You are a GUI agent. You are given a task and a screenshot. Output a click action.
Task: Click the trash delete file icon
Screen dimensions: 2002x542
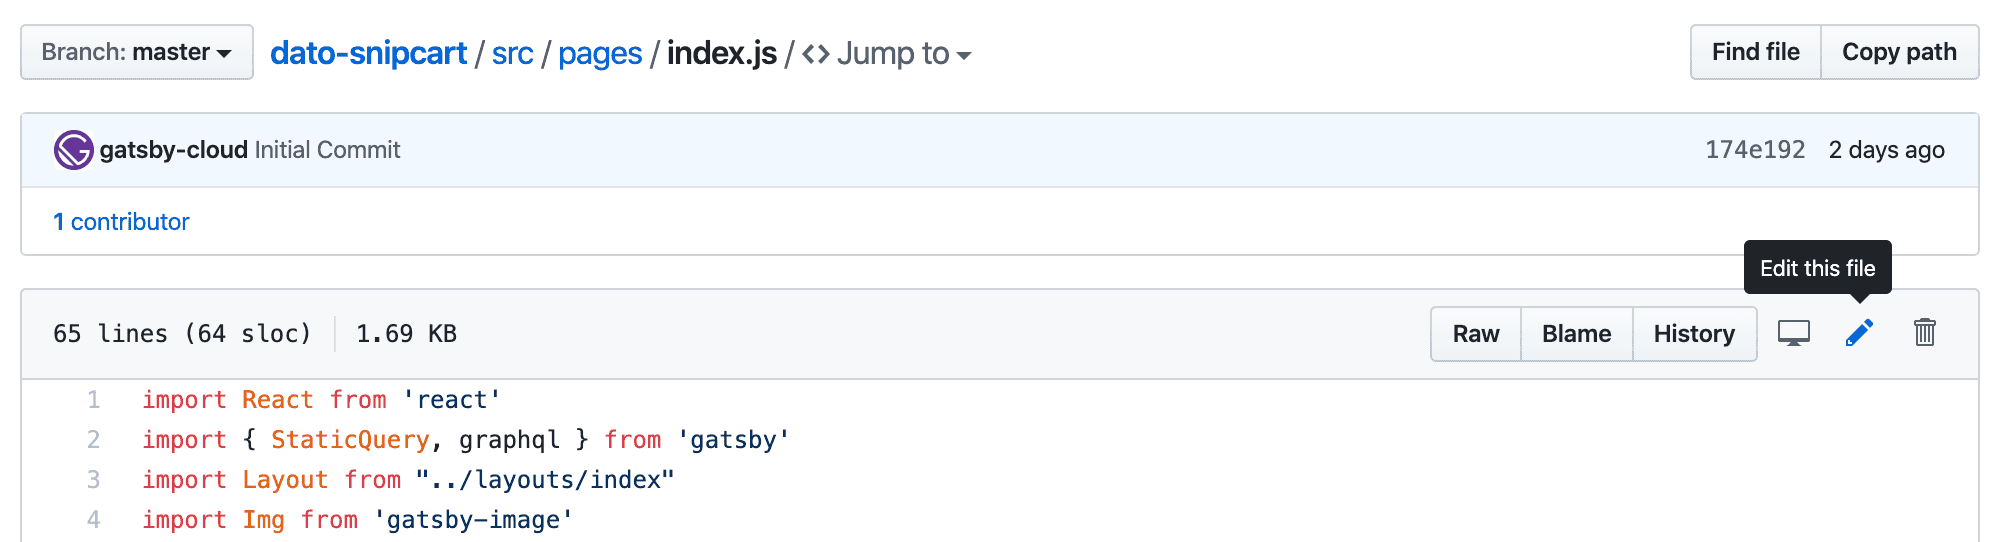[1925, 333]
